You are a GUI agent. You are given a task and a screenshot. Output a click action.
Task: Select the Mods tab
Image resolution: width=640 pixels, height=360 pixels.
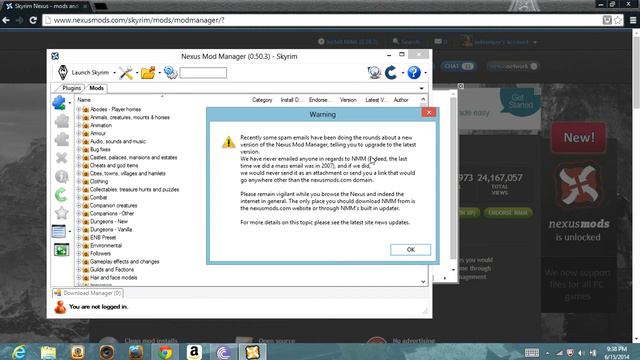pyautogui.click(x=96, y=88)
